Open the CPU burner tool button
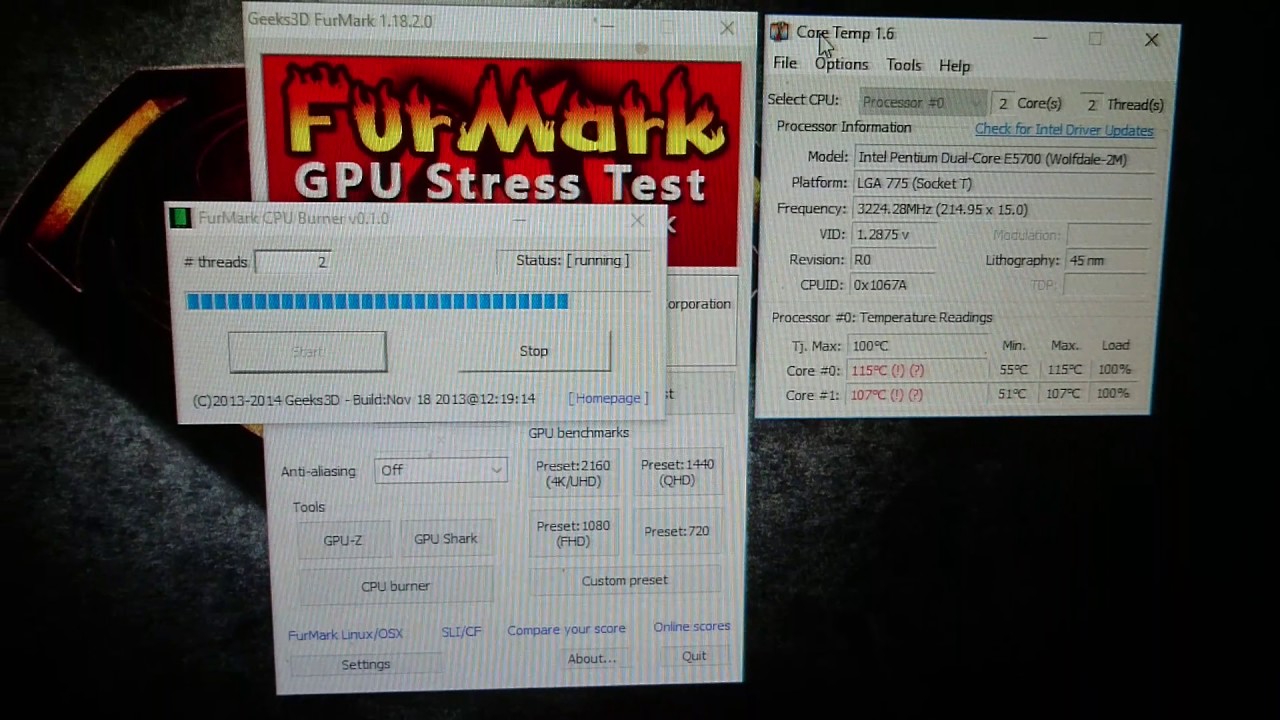Image resolution: width=1280 pixels, height=720 pixels. pyautogui.click(x=395, y=586)
